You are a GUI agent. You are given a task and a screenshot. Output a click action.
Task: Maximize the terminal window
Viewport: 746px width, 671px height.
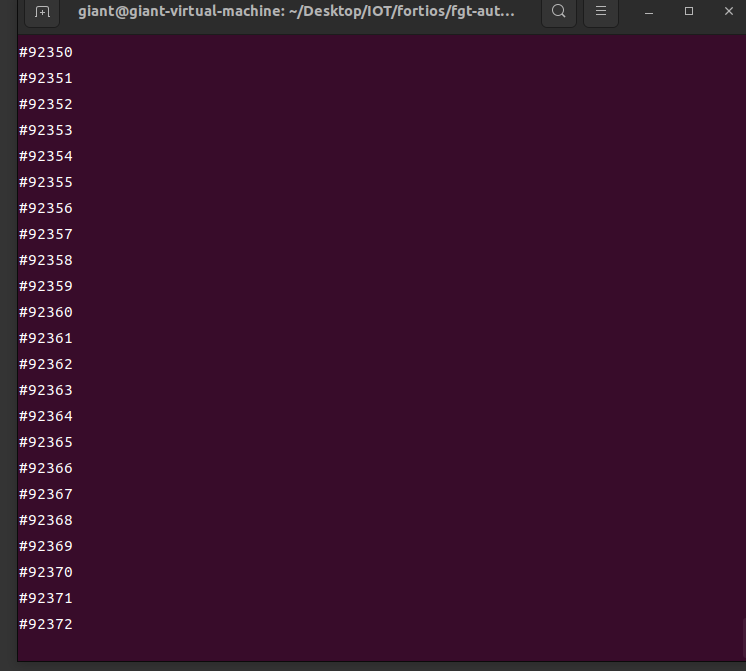(x=689, y=11)
